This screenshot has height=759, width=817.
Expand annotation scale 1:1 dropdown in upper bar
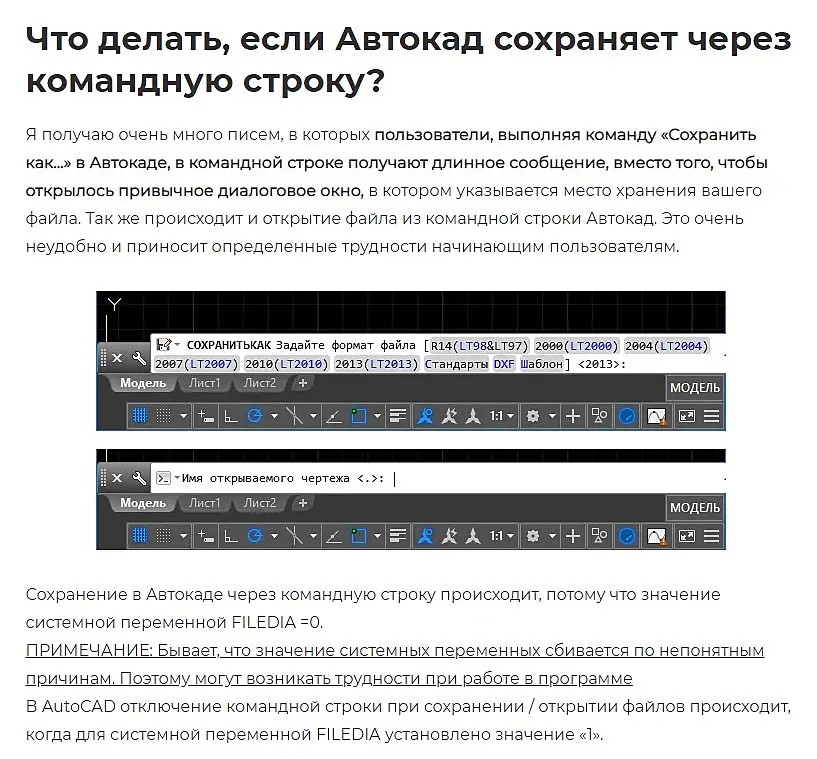pyautogui.click(x=502, y=416)
